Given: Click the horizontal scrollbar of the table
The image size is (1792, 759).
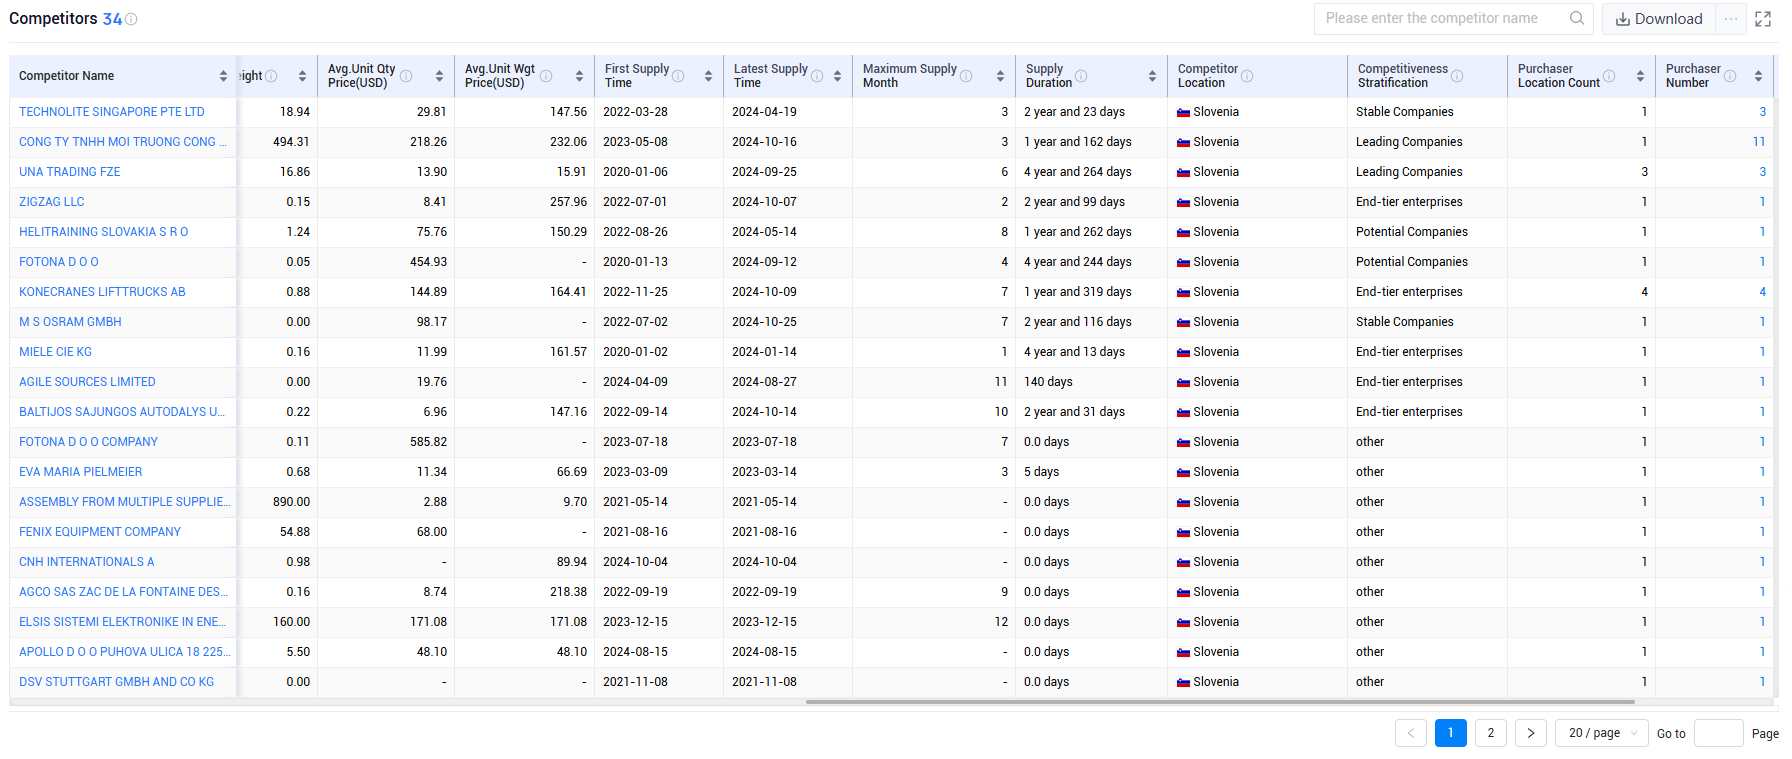Looking at the screenshot, I should click(1220, 702).
